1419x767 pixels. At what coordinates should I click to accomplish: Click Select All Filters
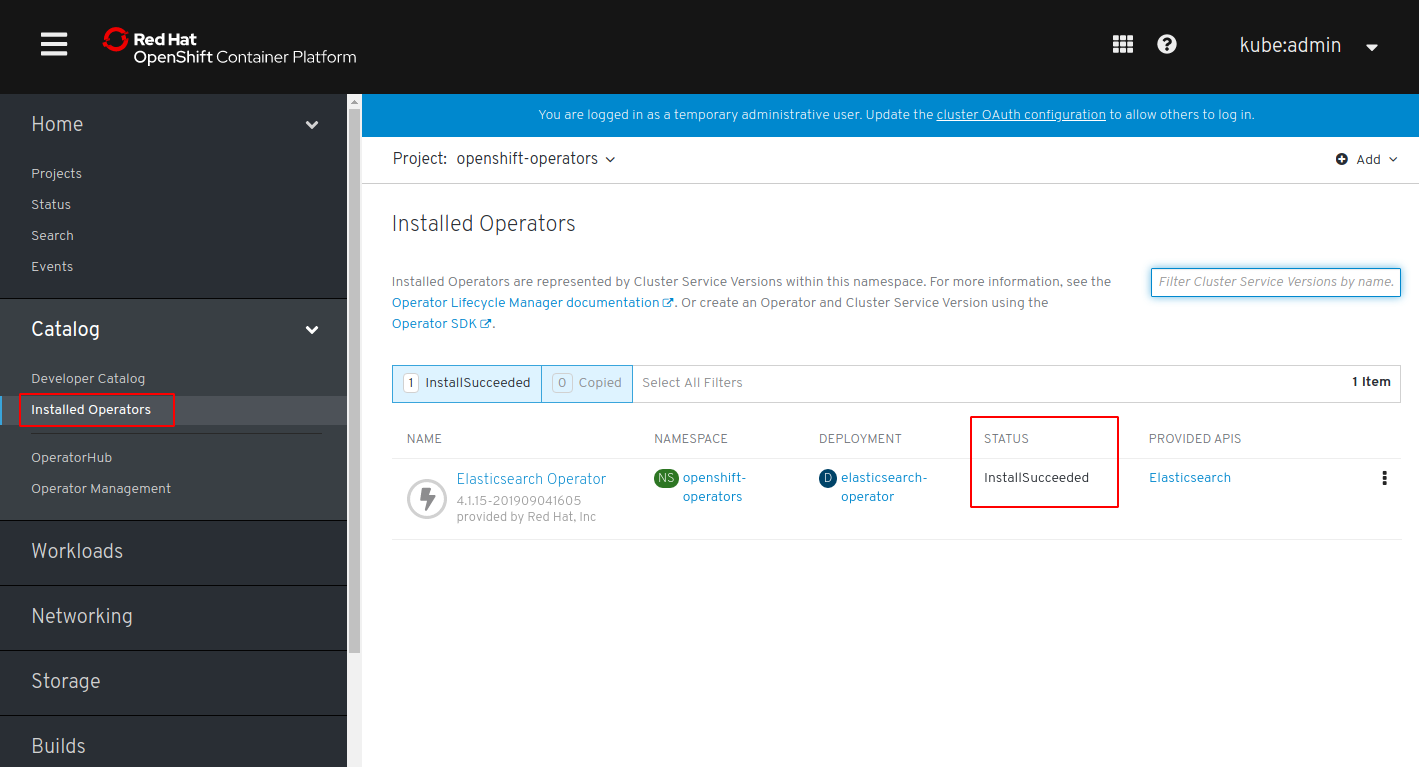click(x=692, y=383)
